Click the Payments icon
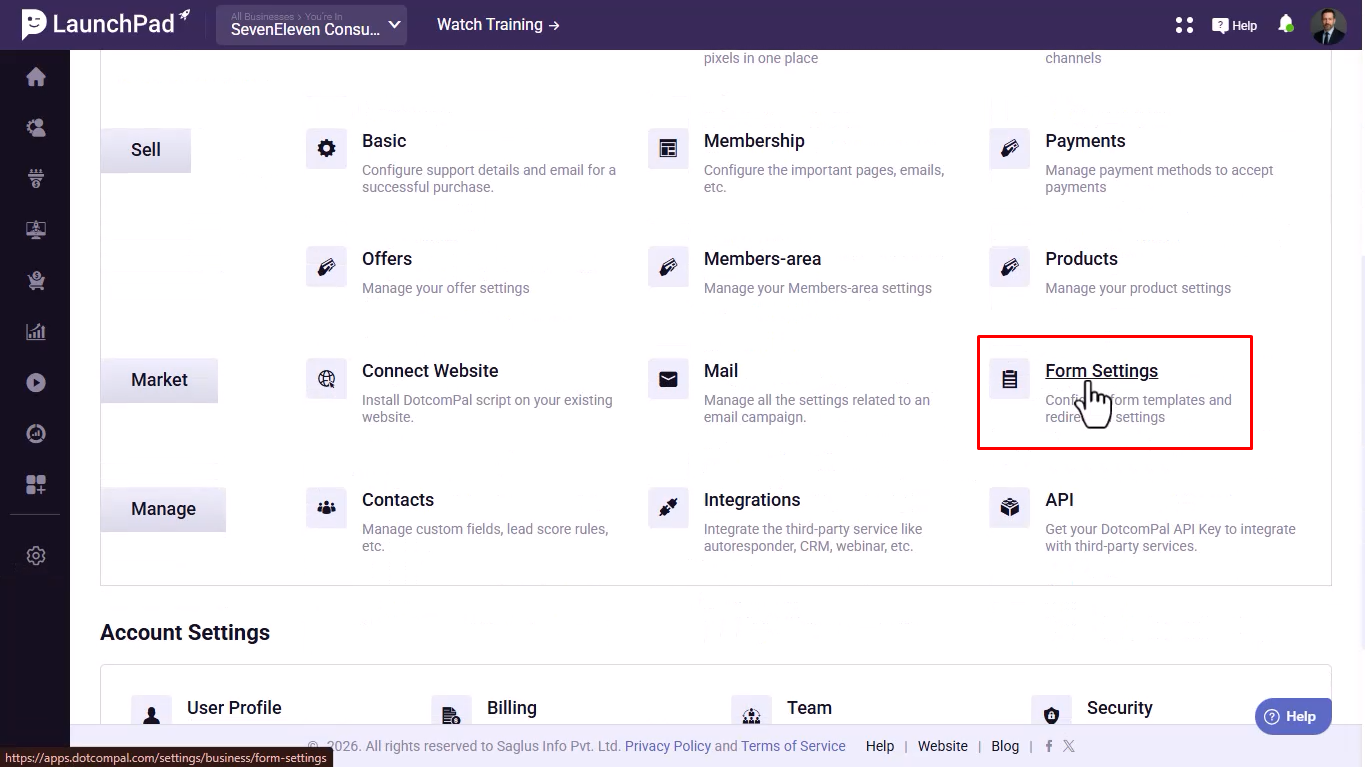1365x767 pixels. coord(1009,149)
